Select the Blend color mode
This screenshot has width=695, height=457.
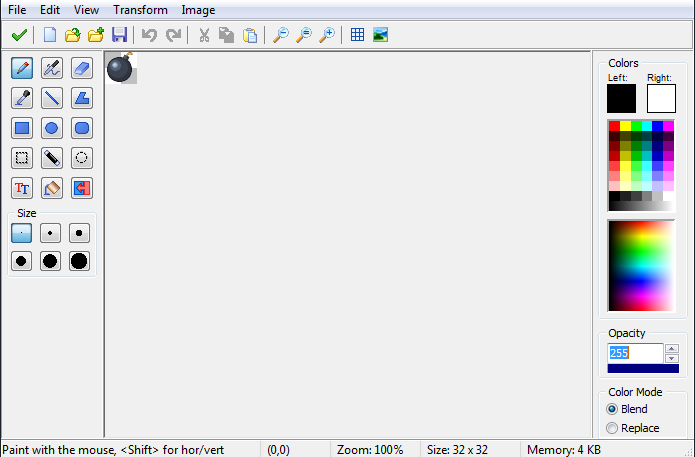[x=612, y=409]
